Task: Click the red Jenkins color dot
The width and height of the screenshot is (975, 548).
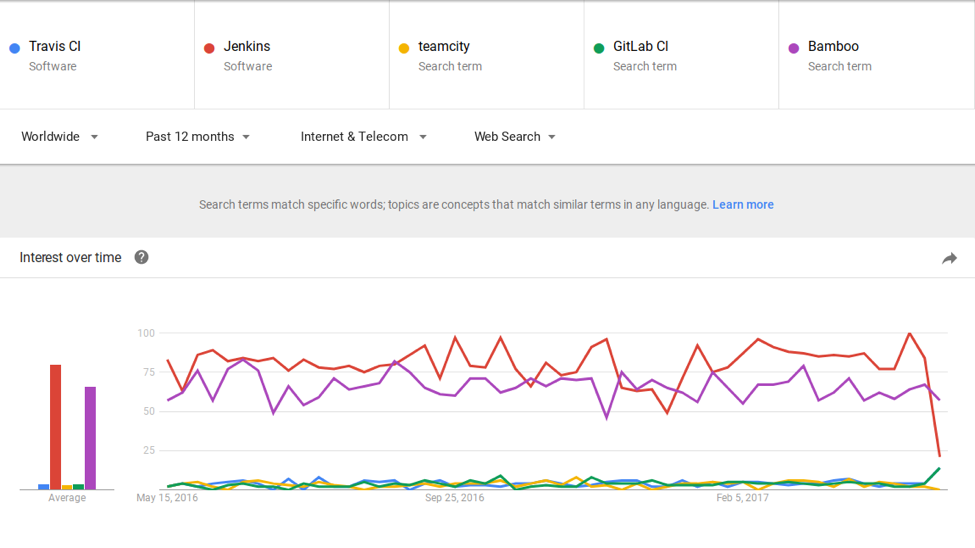Action: tap(209, 47)
